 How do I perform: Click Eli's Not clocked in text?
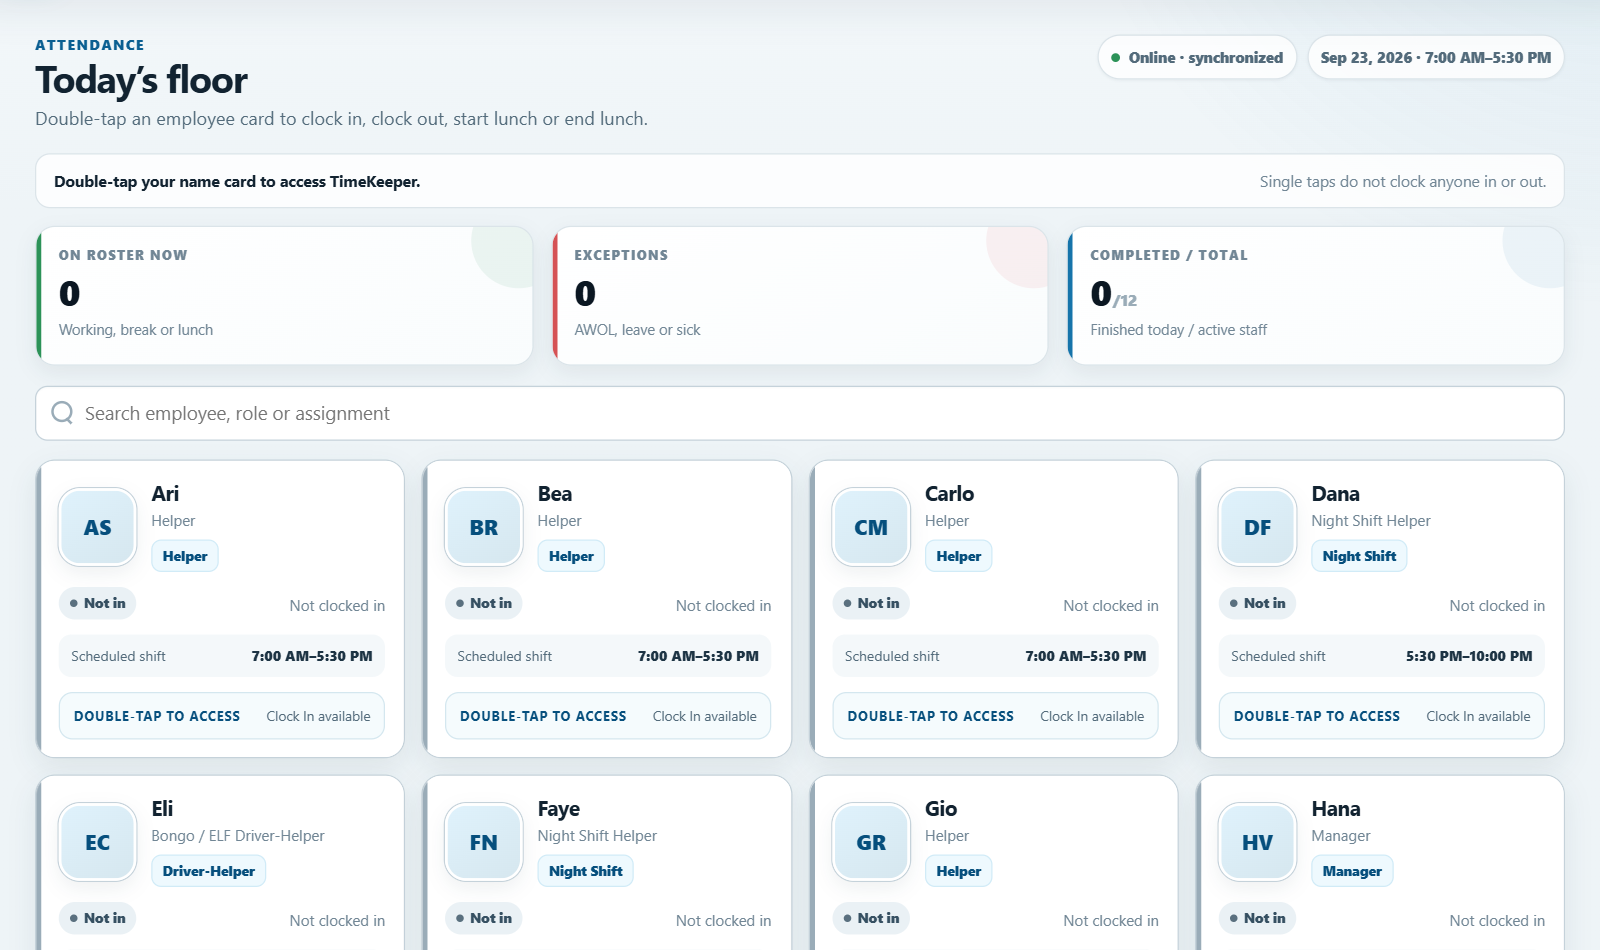337,921
